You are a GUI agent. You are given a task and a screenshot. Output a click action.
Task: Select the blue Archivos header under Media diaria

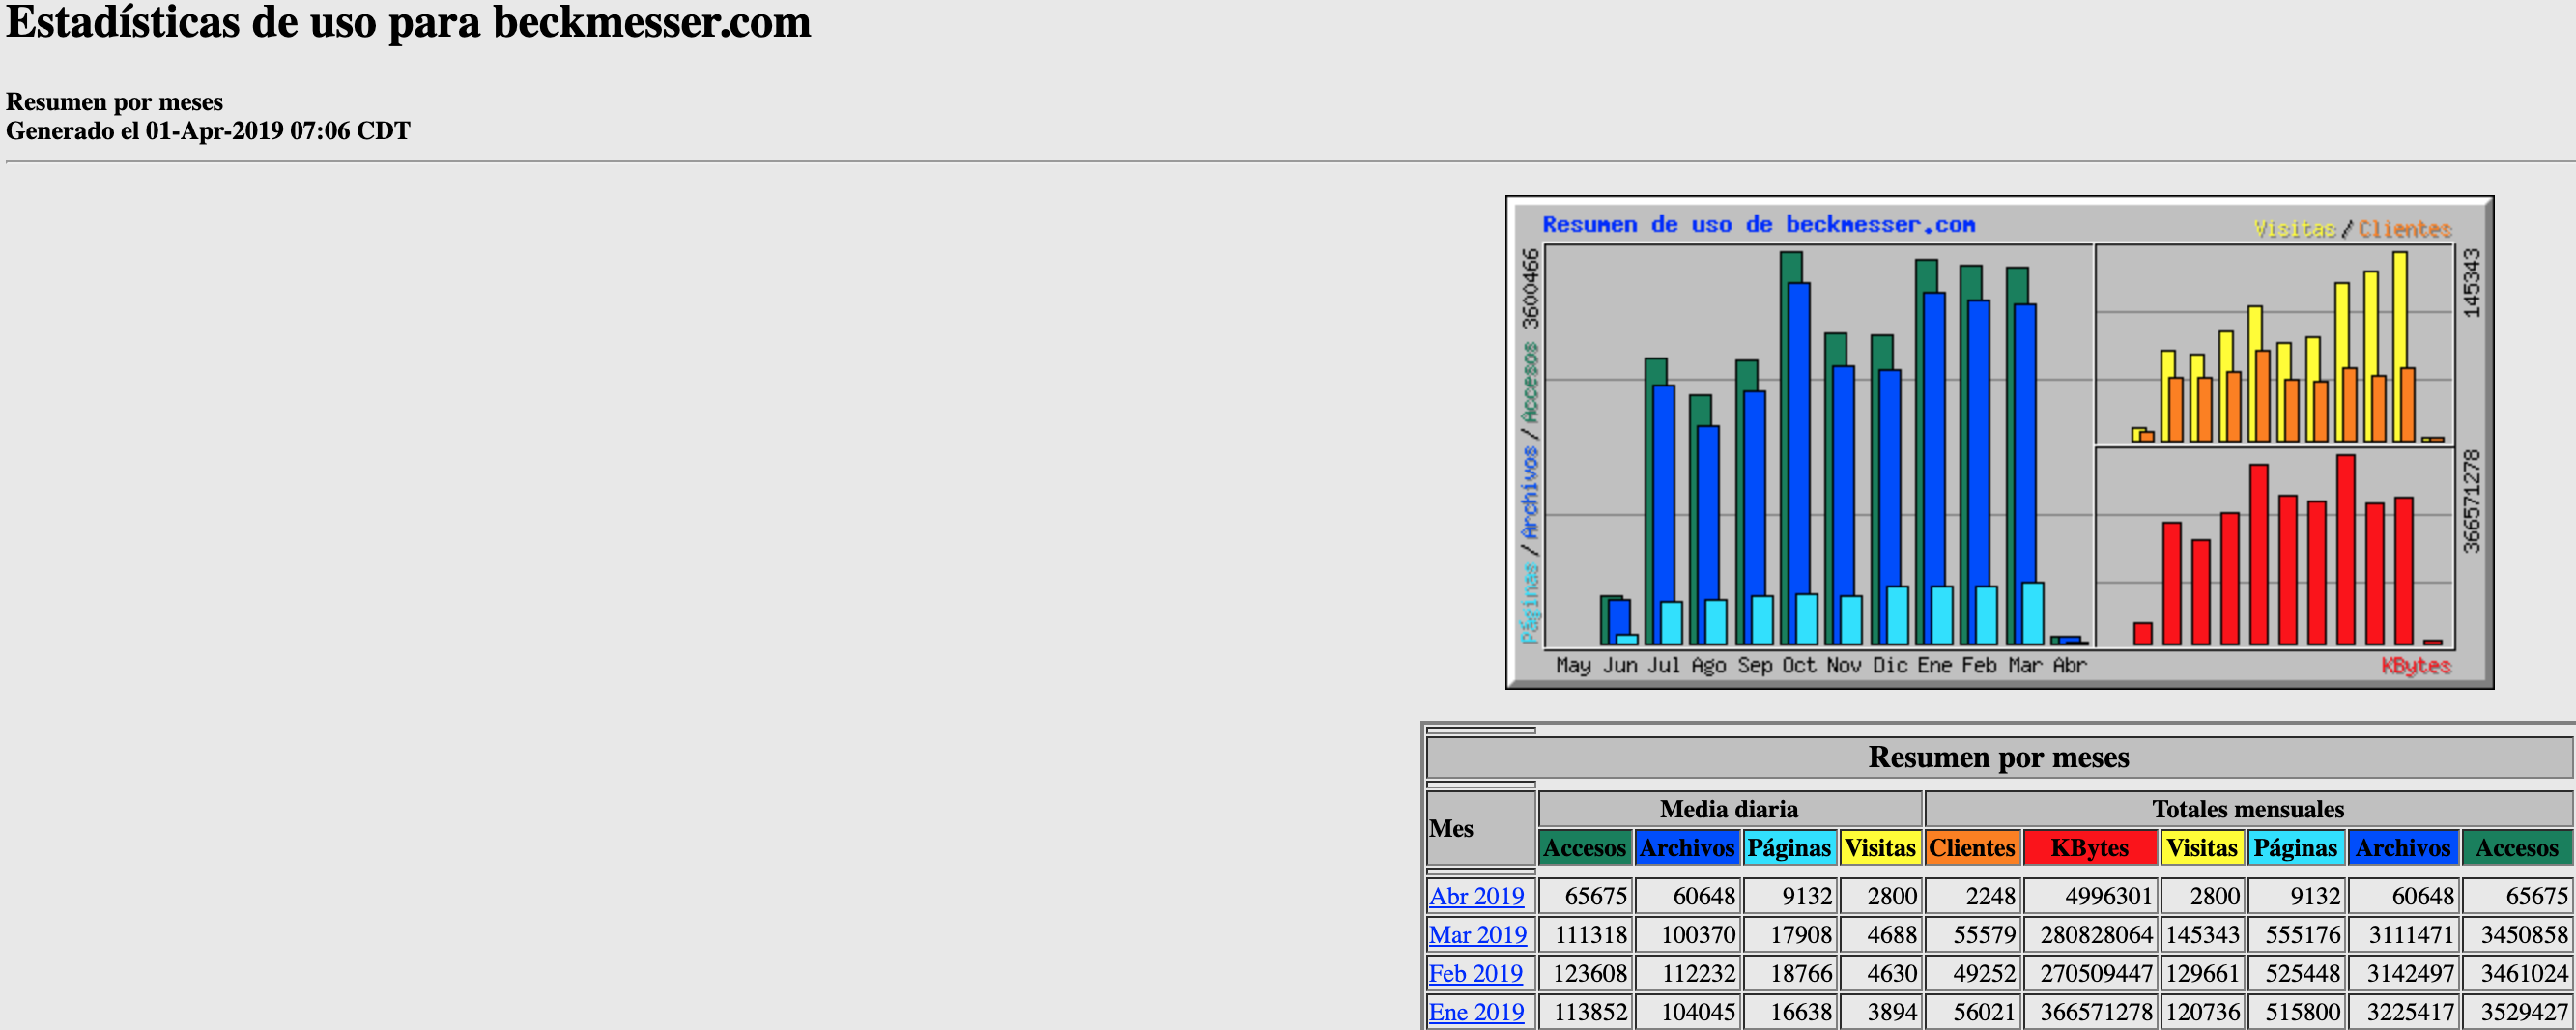(x=1686, y=848)
